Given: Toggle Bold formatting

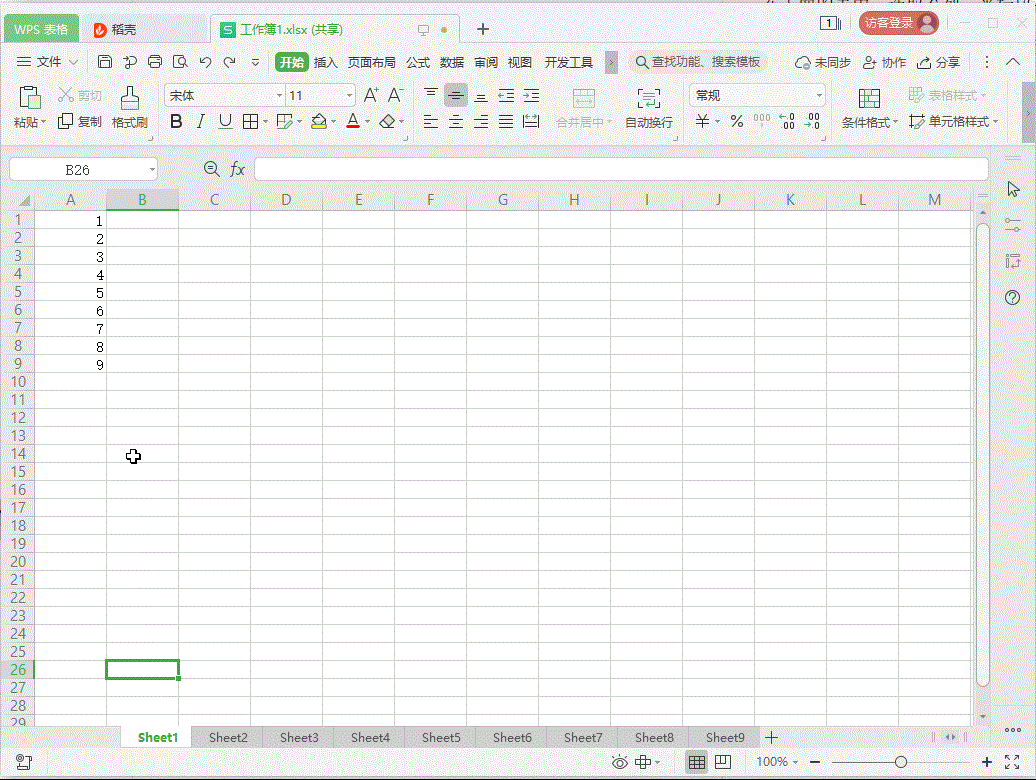Looking at the screenshot, I should tap(176, 122).
